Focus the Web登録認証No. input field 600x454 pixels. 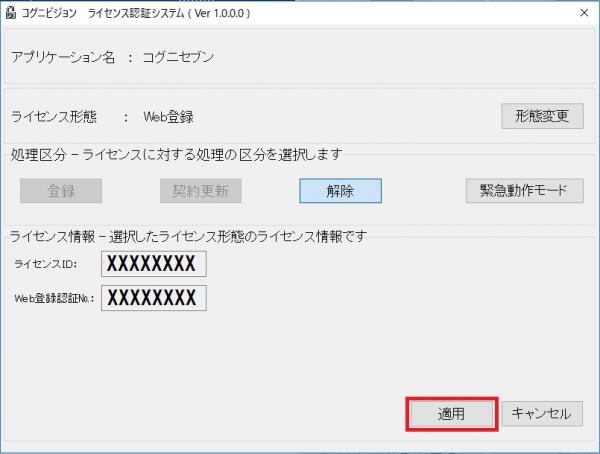154,298
